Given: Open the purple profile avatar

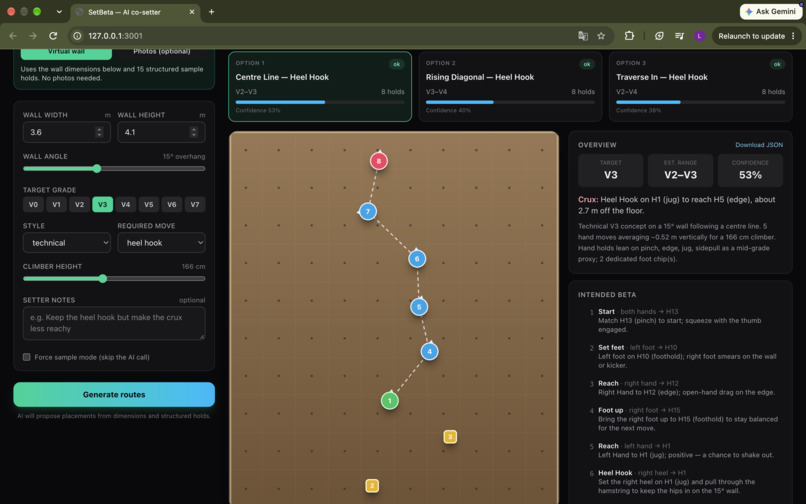Looking at the screenshot, I should pos(699,35).
